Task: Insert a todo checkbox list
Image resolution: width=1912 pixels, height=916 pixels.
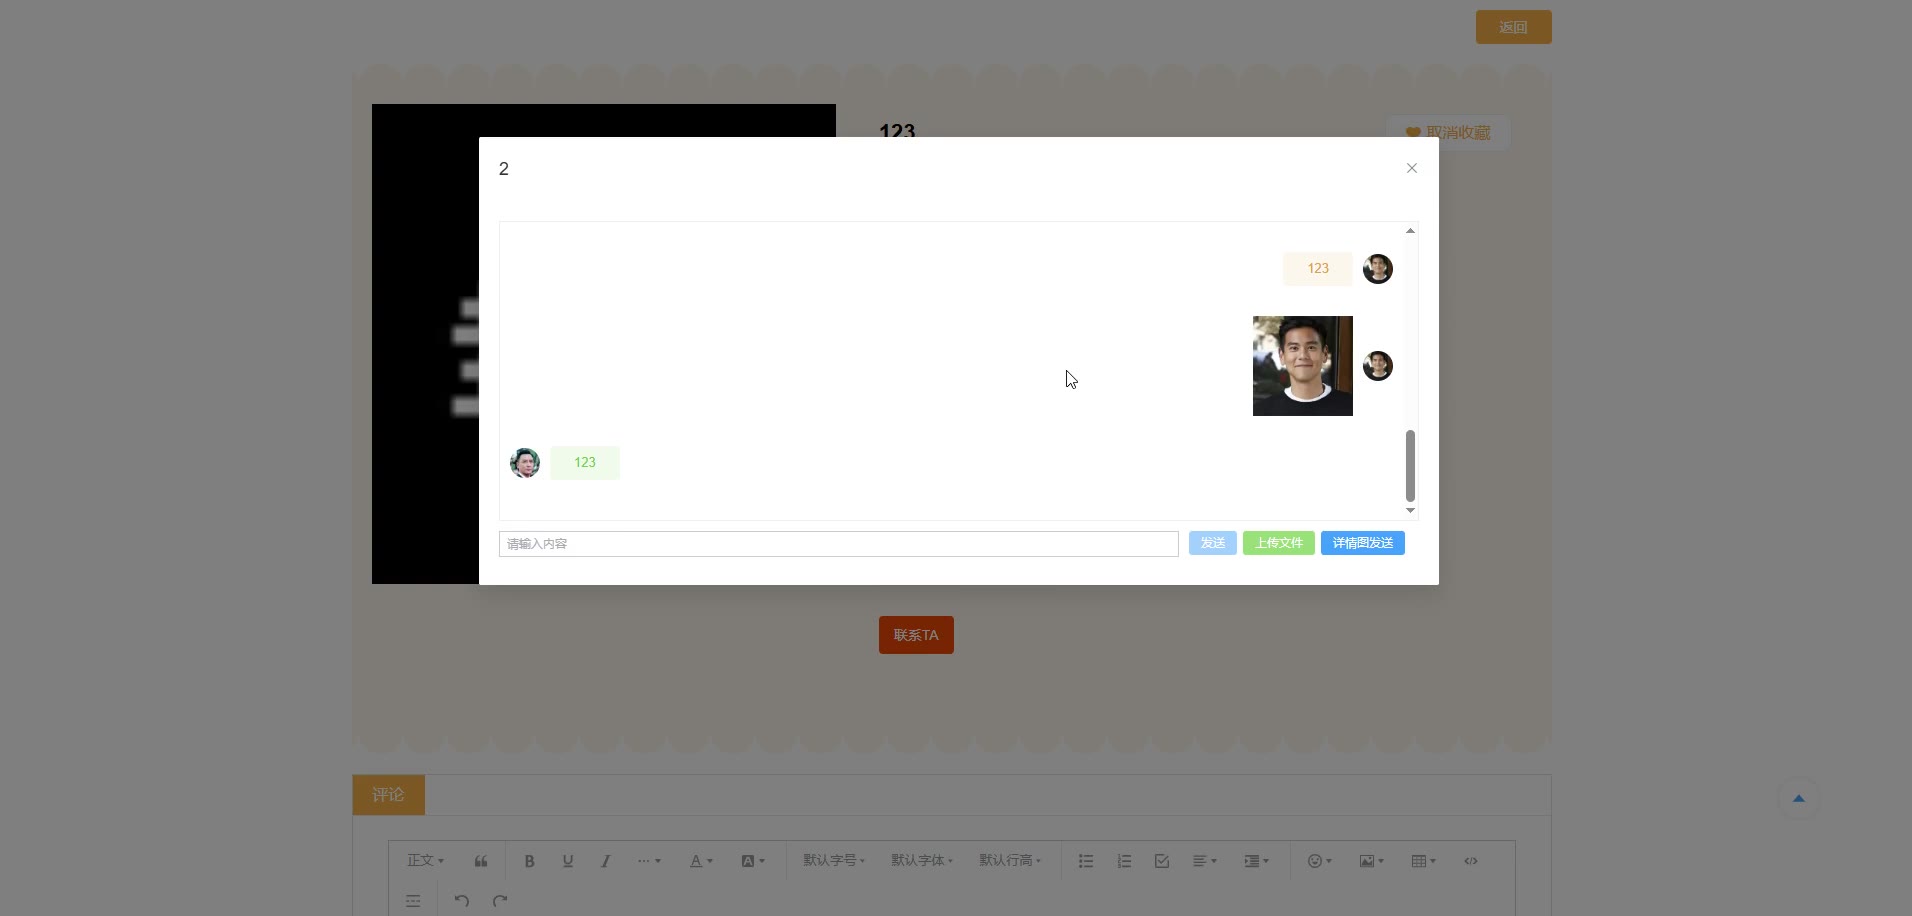Action: [1162, 861]
